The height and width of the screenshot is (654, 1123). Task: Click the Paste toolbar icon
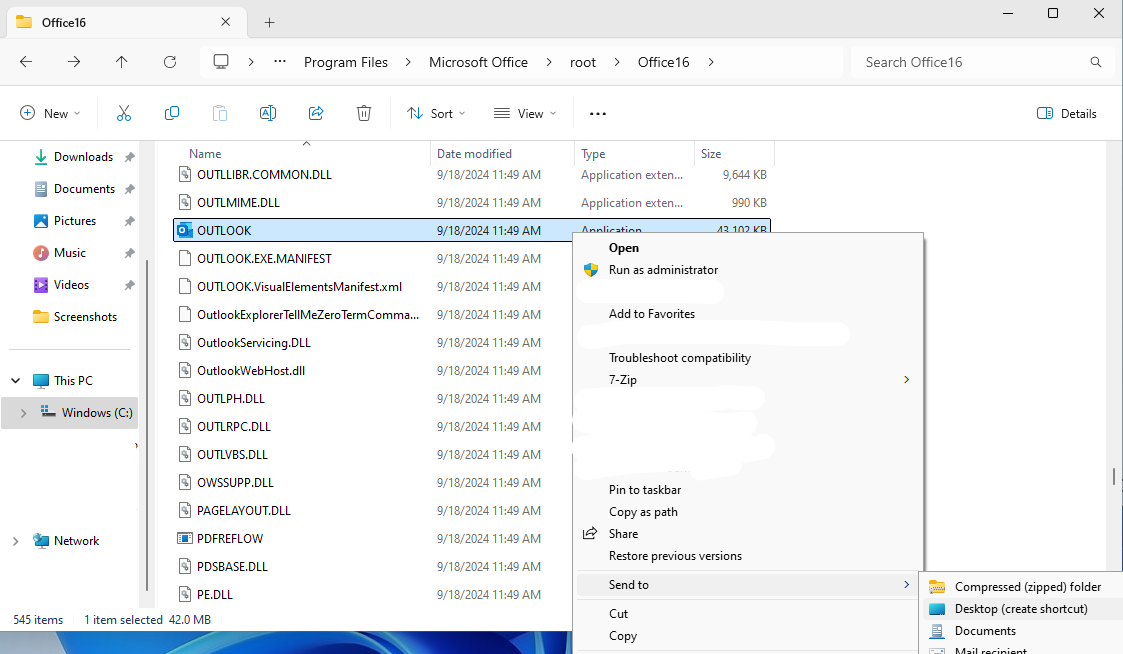(220, 113)
